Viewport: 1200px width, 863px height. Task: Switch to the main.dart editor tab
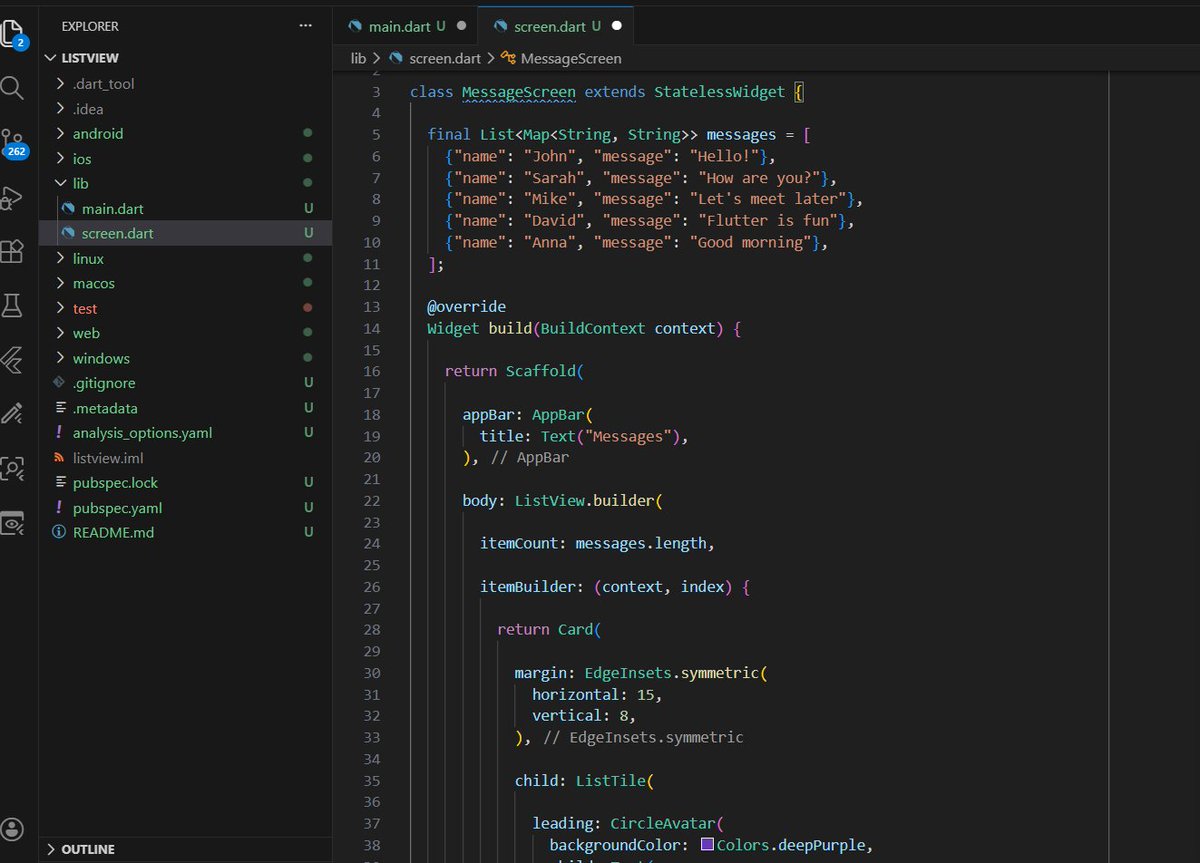pyautogui.click(x=406, y=26)
